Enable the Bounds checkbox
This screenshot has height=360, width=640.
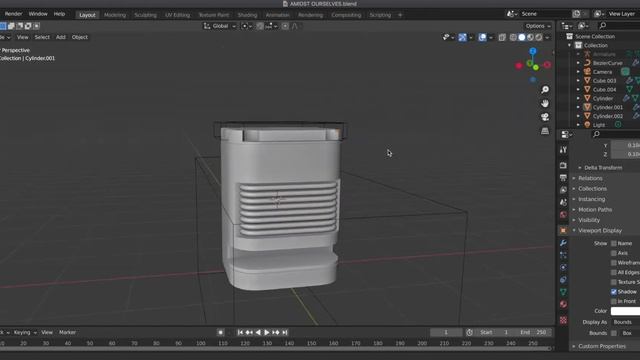tap(613, 333)
